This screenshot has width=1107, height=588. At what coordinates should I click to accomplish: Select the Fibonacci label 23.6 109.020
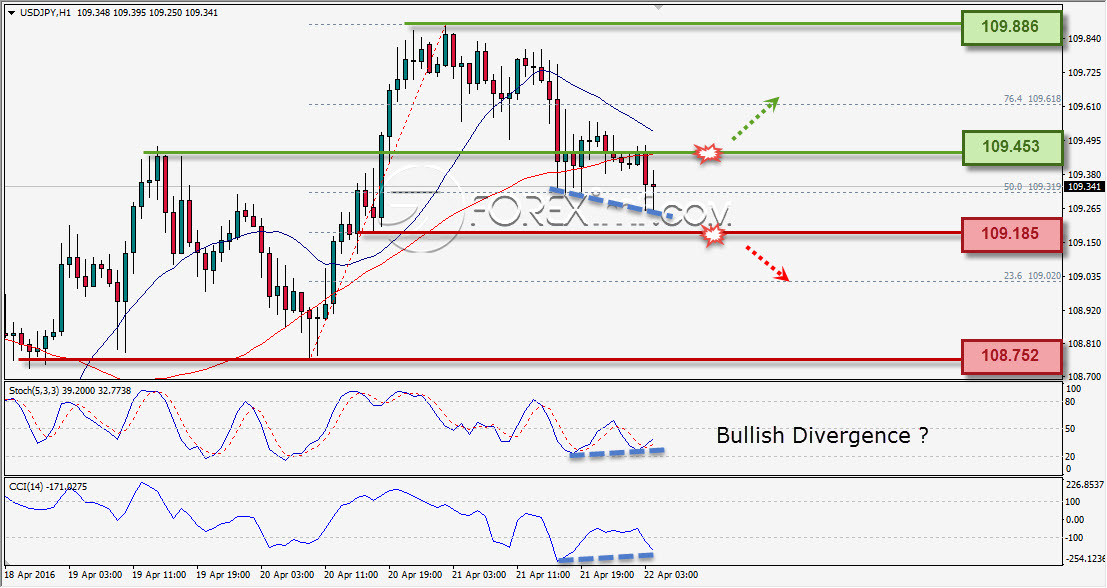[1032, 276]
